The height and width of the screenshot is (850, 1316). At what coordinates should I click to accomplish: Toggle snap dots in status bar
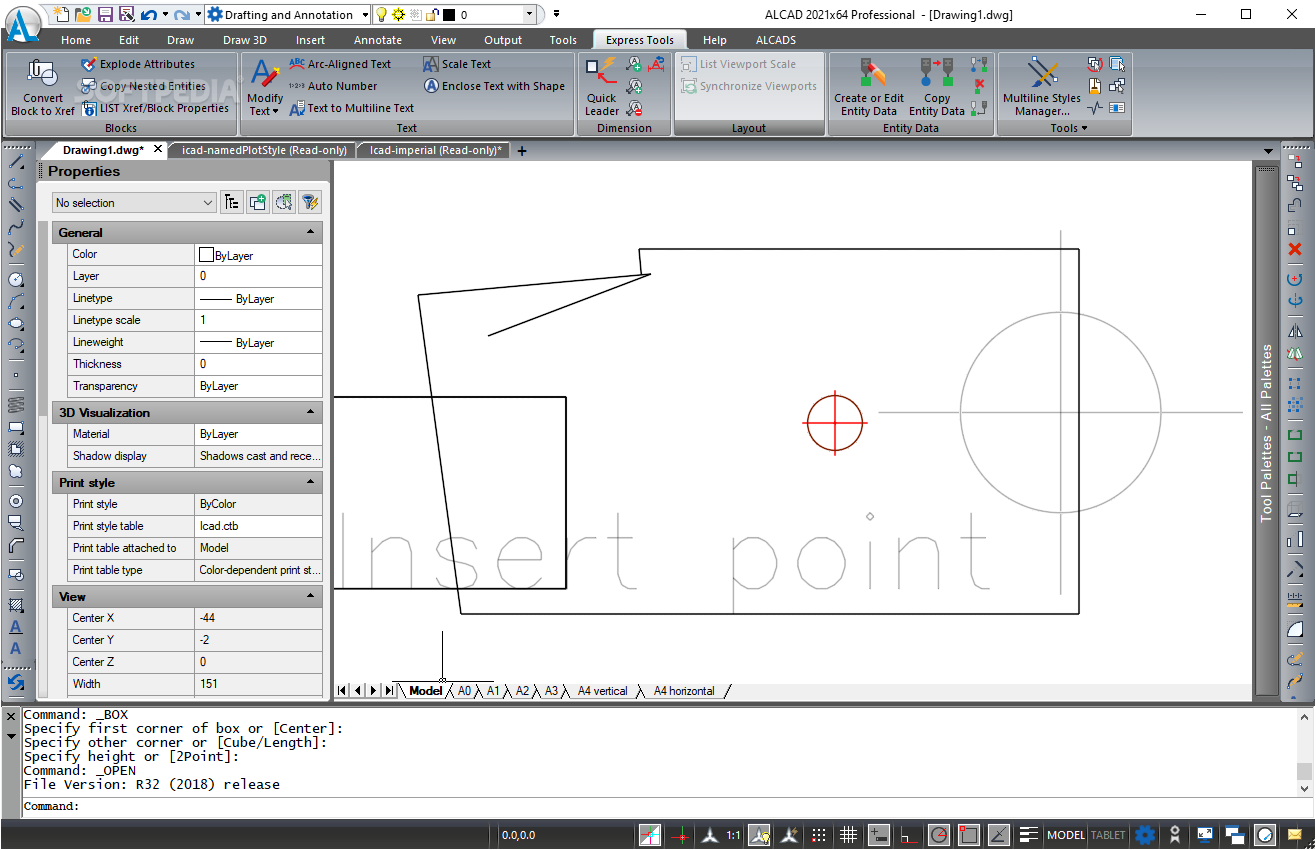(819, 835)
